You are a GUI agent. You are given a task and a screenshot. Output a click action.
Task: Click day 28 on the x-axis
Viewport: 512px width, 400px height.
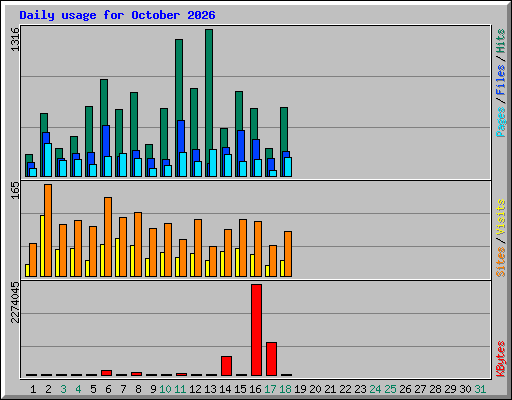pos(435,389)
